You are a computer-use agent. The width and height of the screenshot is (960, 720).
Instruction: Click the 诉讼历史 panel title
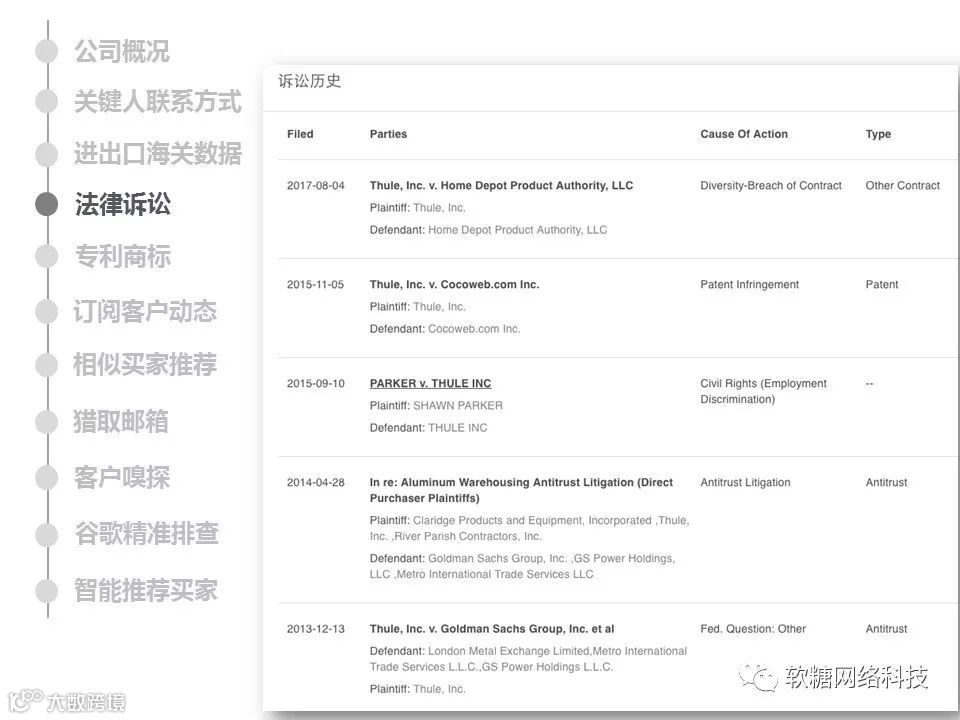309,81
